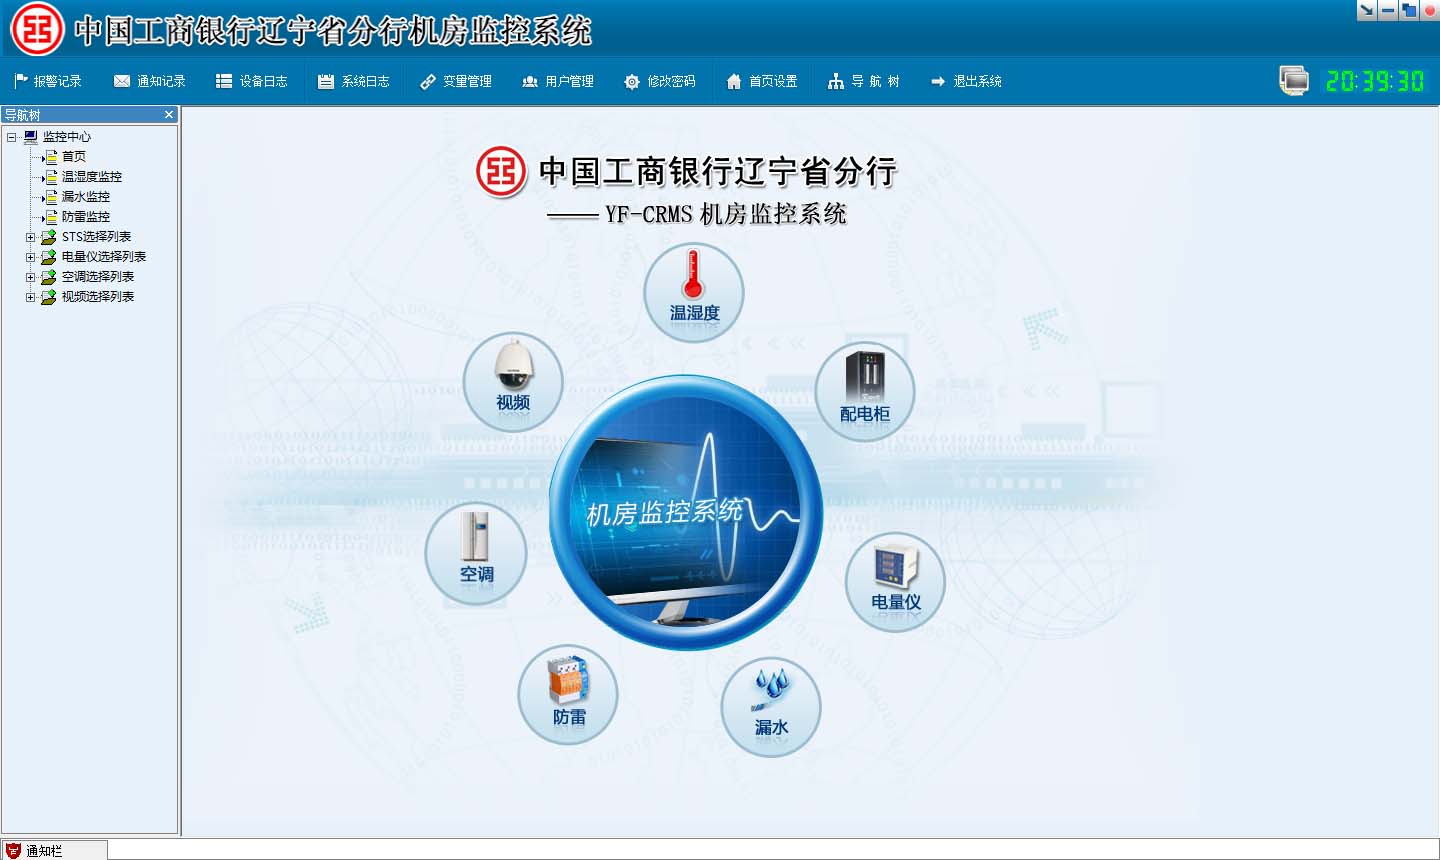Open 通知记录 notification records

click(150, 81)
